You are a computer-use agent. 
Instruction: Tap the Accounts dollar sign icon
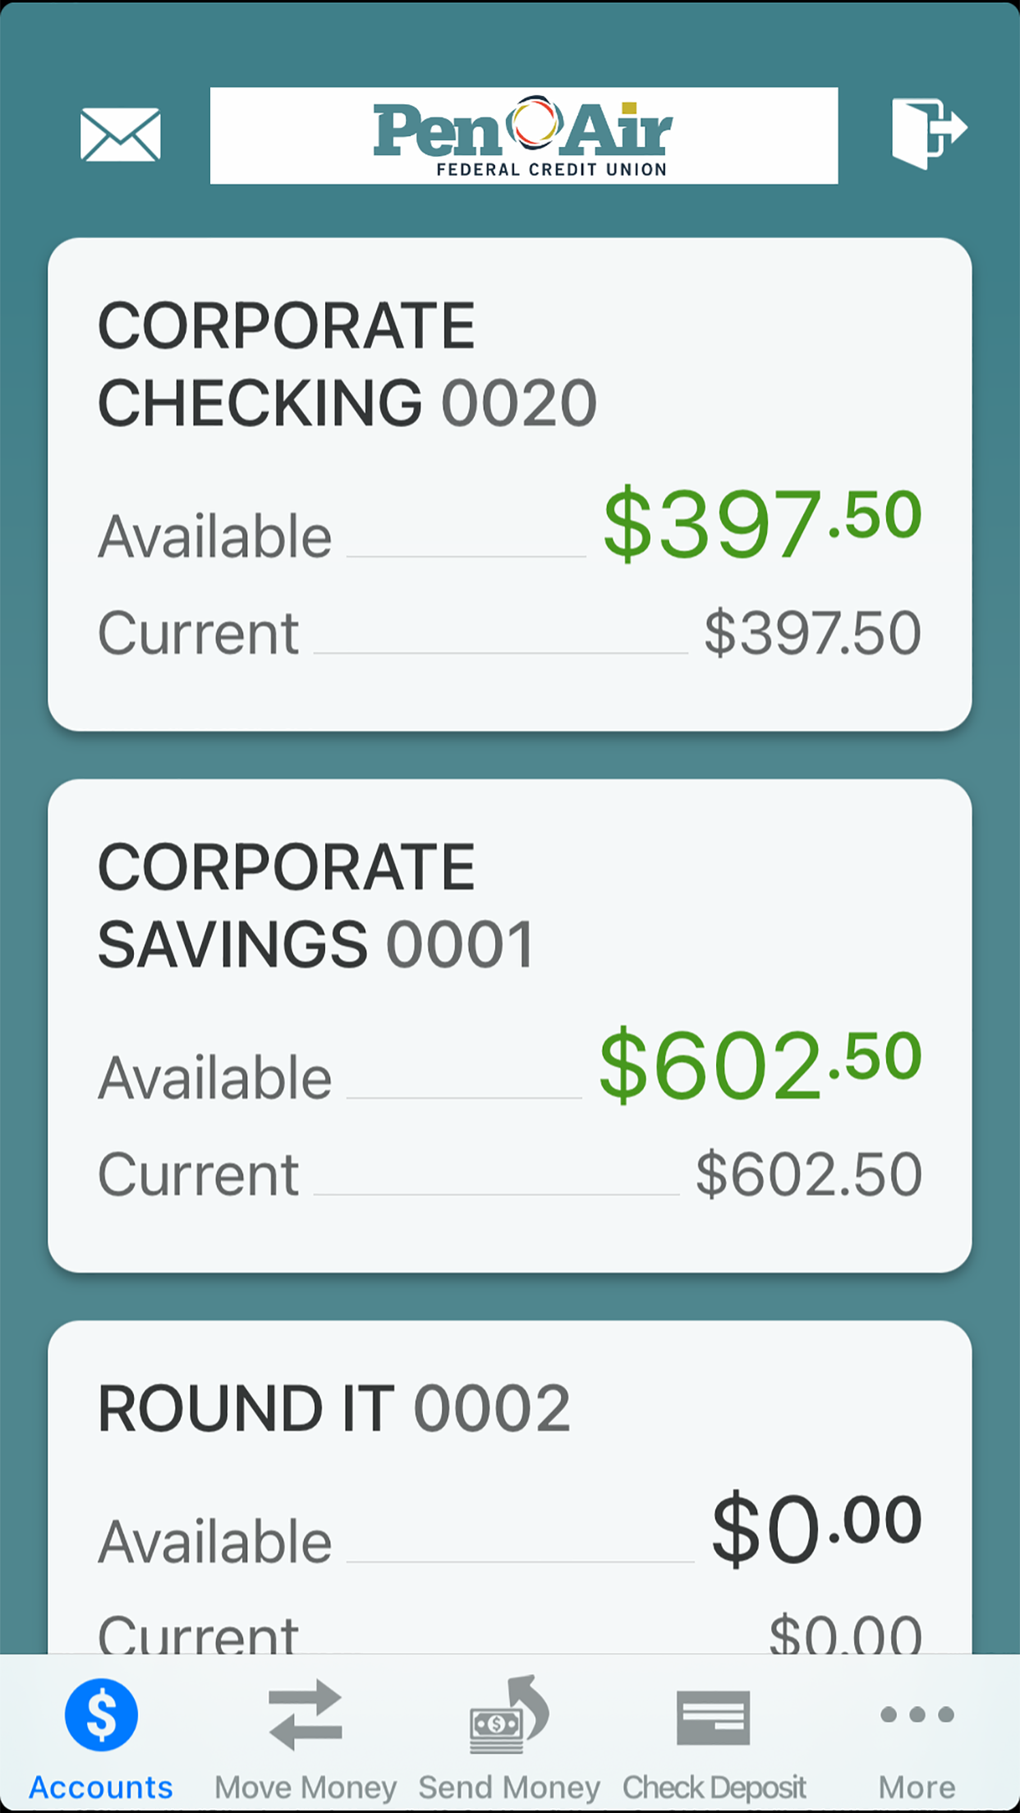coord(101,1714)
